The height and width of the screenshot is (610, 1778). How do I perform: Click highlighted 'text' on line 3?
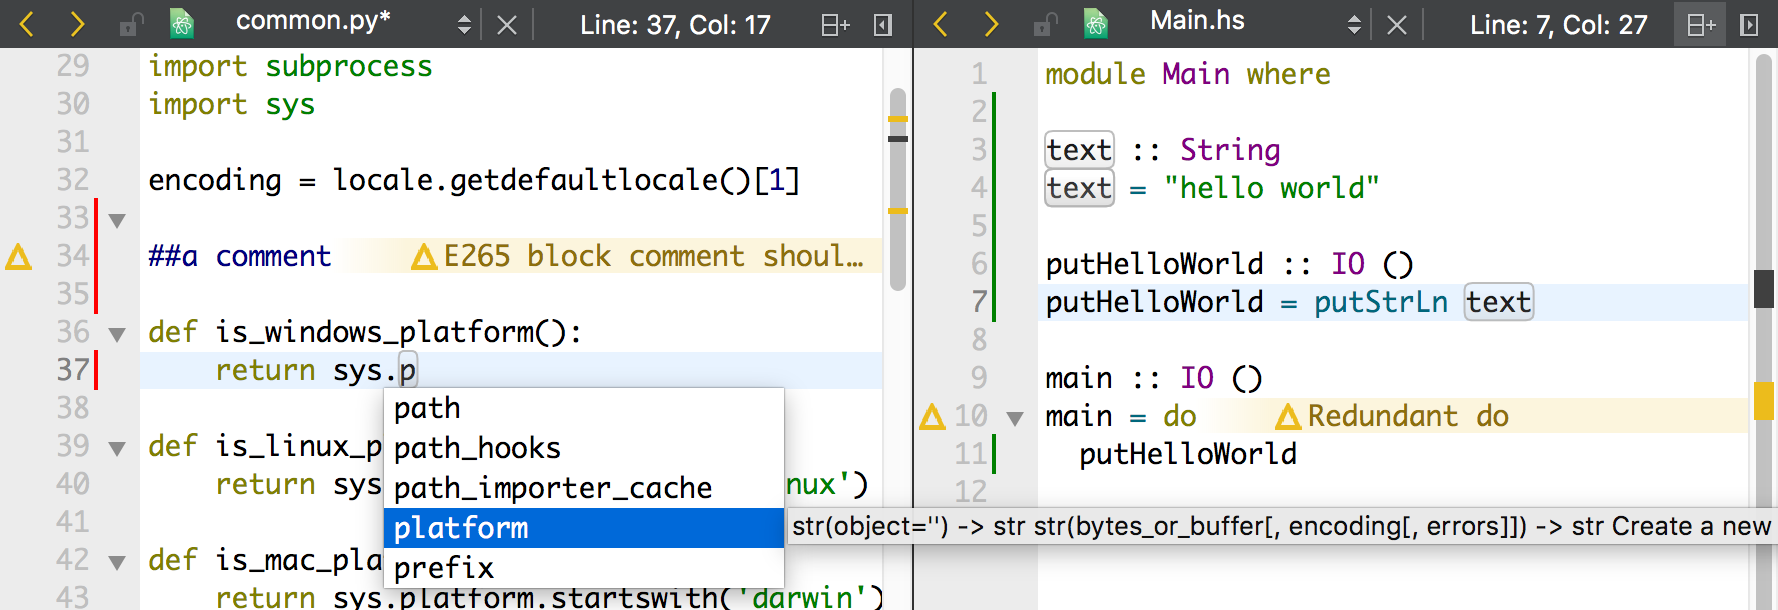[1079, 150]
